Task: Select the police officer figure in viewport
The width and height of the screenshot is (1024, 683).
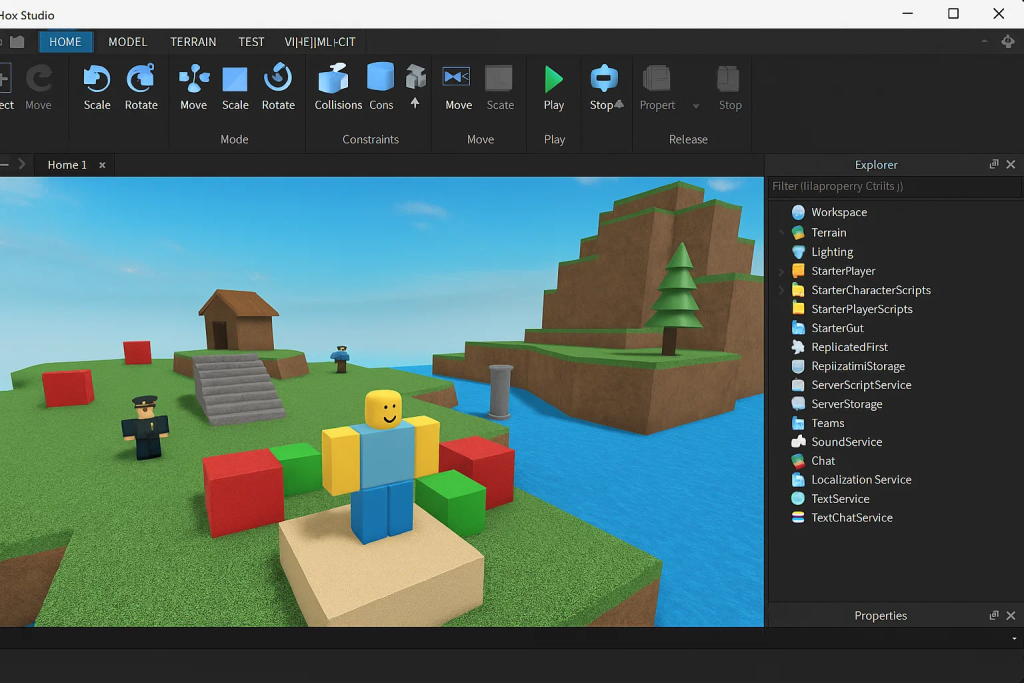Action: 146,428
